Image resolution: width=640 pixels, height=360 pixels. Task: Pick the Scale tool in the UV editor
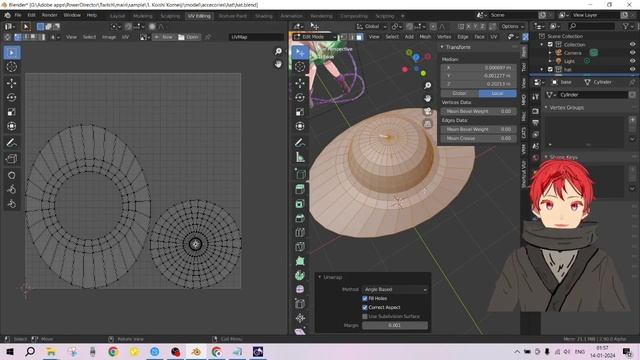[x=11, y=112]
